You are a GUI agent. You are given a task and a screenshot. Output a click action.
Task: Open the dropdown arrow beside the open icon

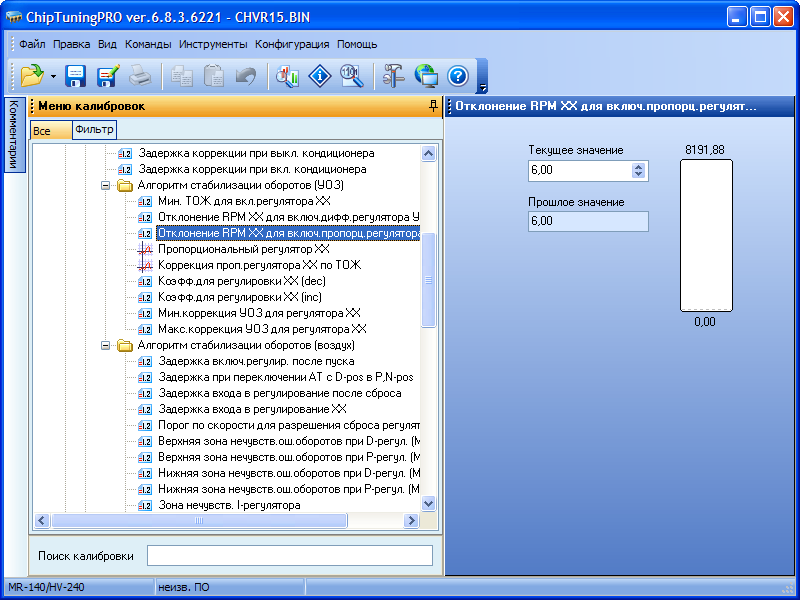(x=52, y=77)
